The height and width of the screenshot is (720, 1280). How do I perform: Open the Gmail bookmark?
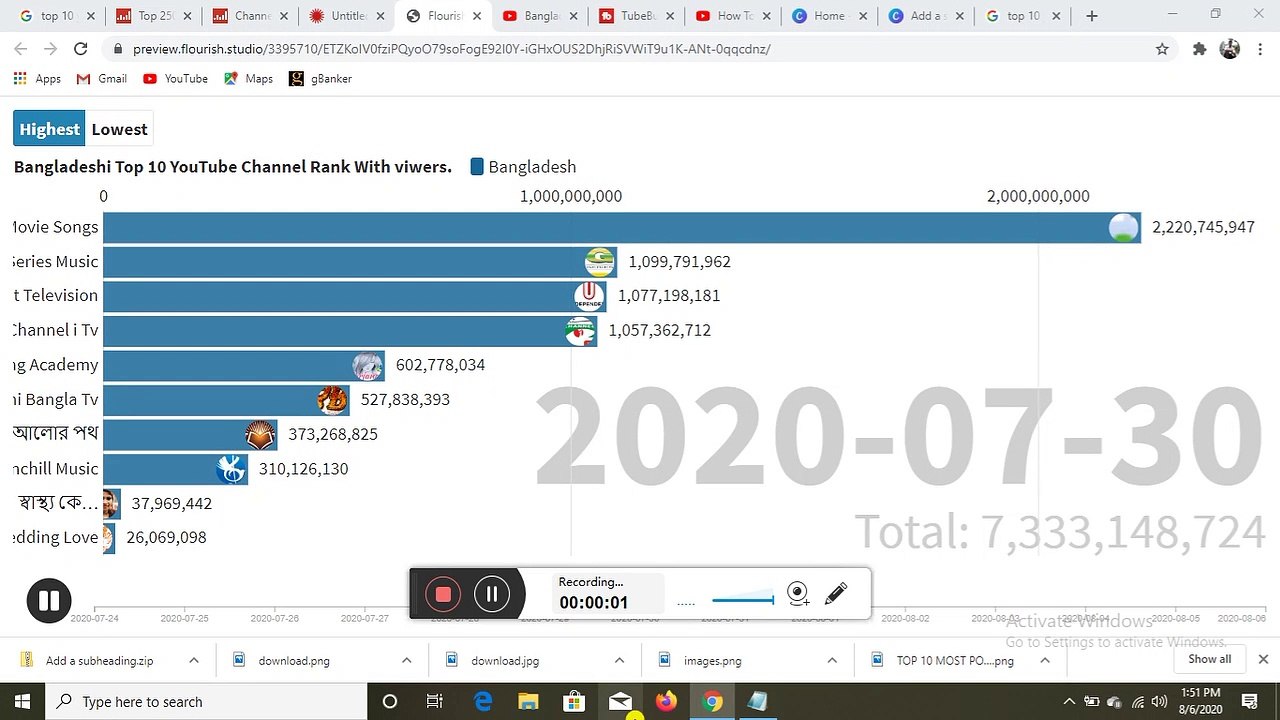pos(102,79)
